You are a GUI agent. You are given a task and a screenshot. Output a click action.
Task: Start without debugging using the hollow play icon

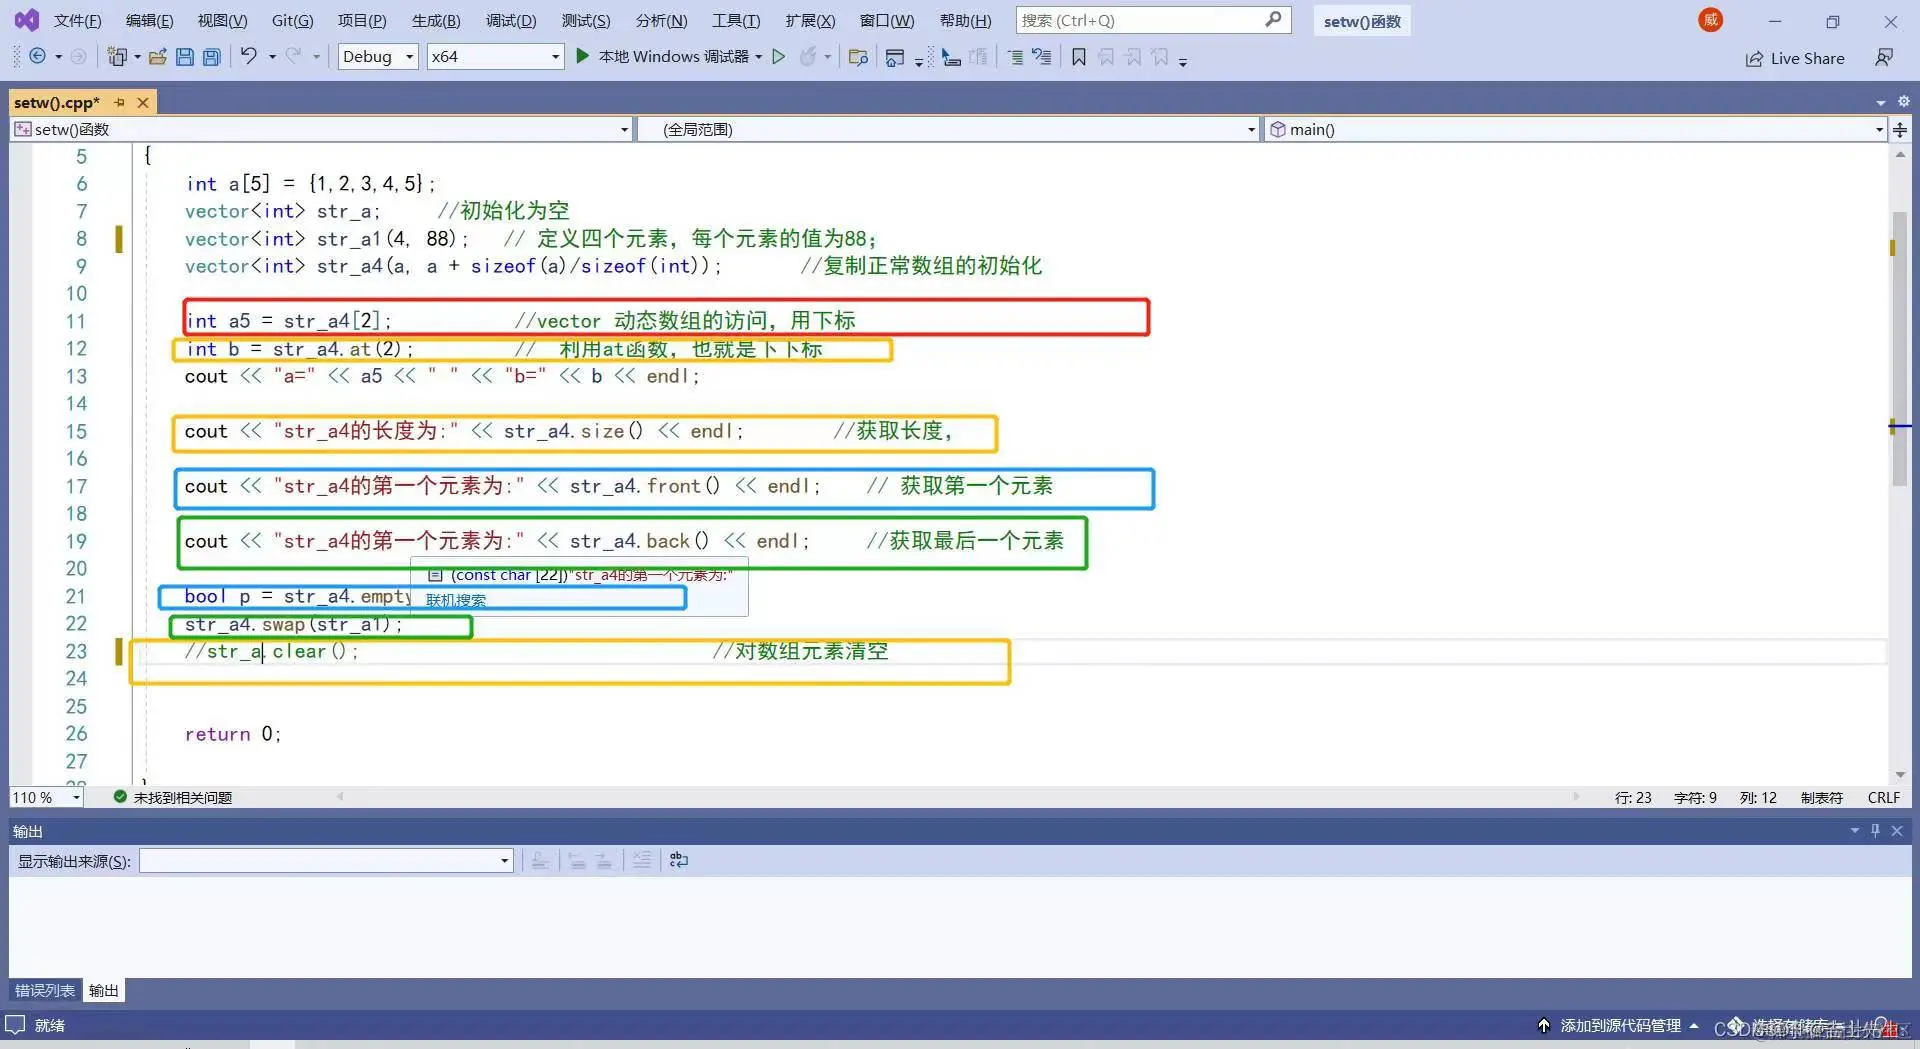(x=779, y=57)
